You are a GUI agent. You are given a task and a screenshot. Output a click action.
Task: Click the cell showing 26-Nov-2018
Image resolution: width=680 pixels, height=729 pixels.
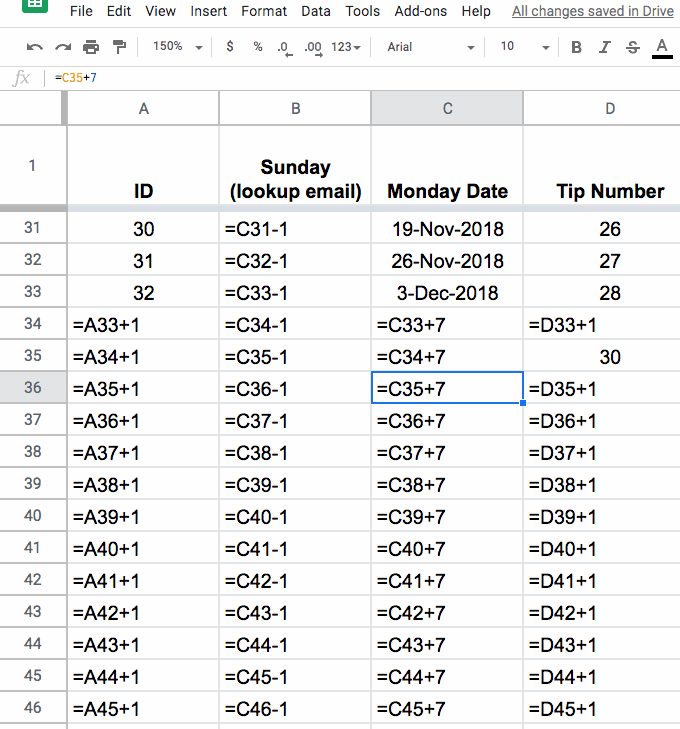point(447,260)
